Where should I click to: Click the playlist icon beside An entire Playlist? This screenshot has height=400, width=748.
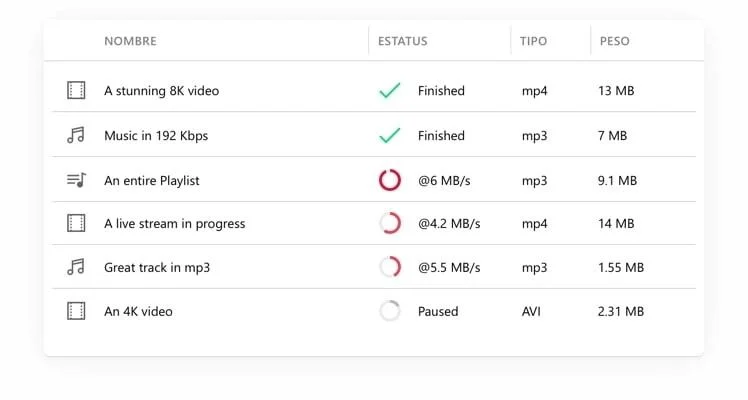[x=76, y=180]
